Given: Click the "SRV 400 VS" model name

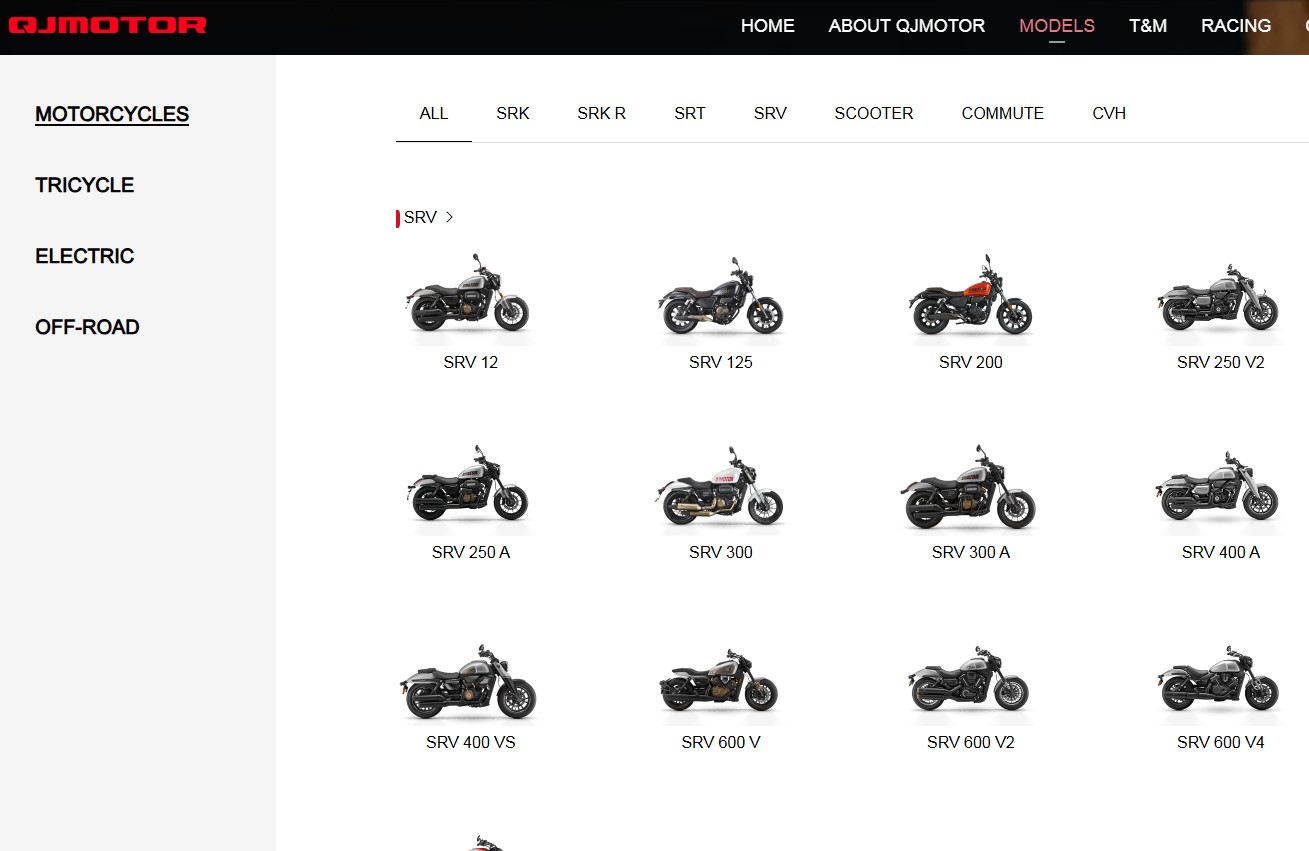Looking at the screenshot, I should [471, 742].
